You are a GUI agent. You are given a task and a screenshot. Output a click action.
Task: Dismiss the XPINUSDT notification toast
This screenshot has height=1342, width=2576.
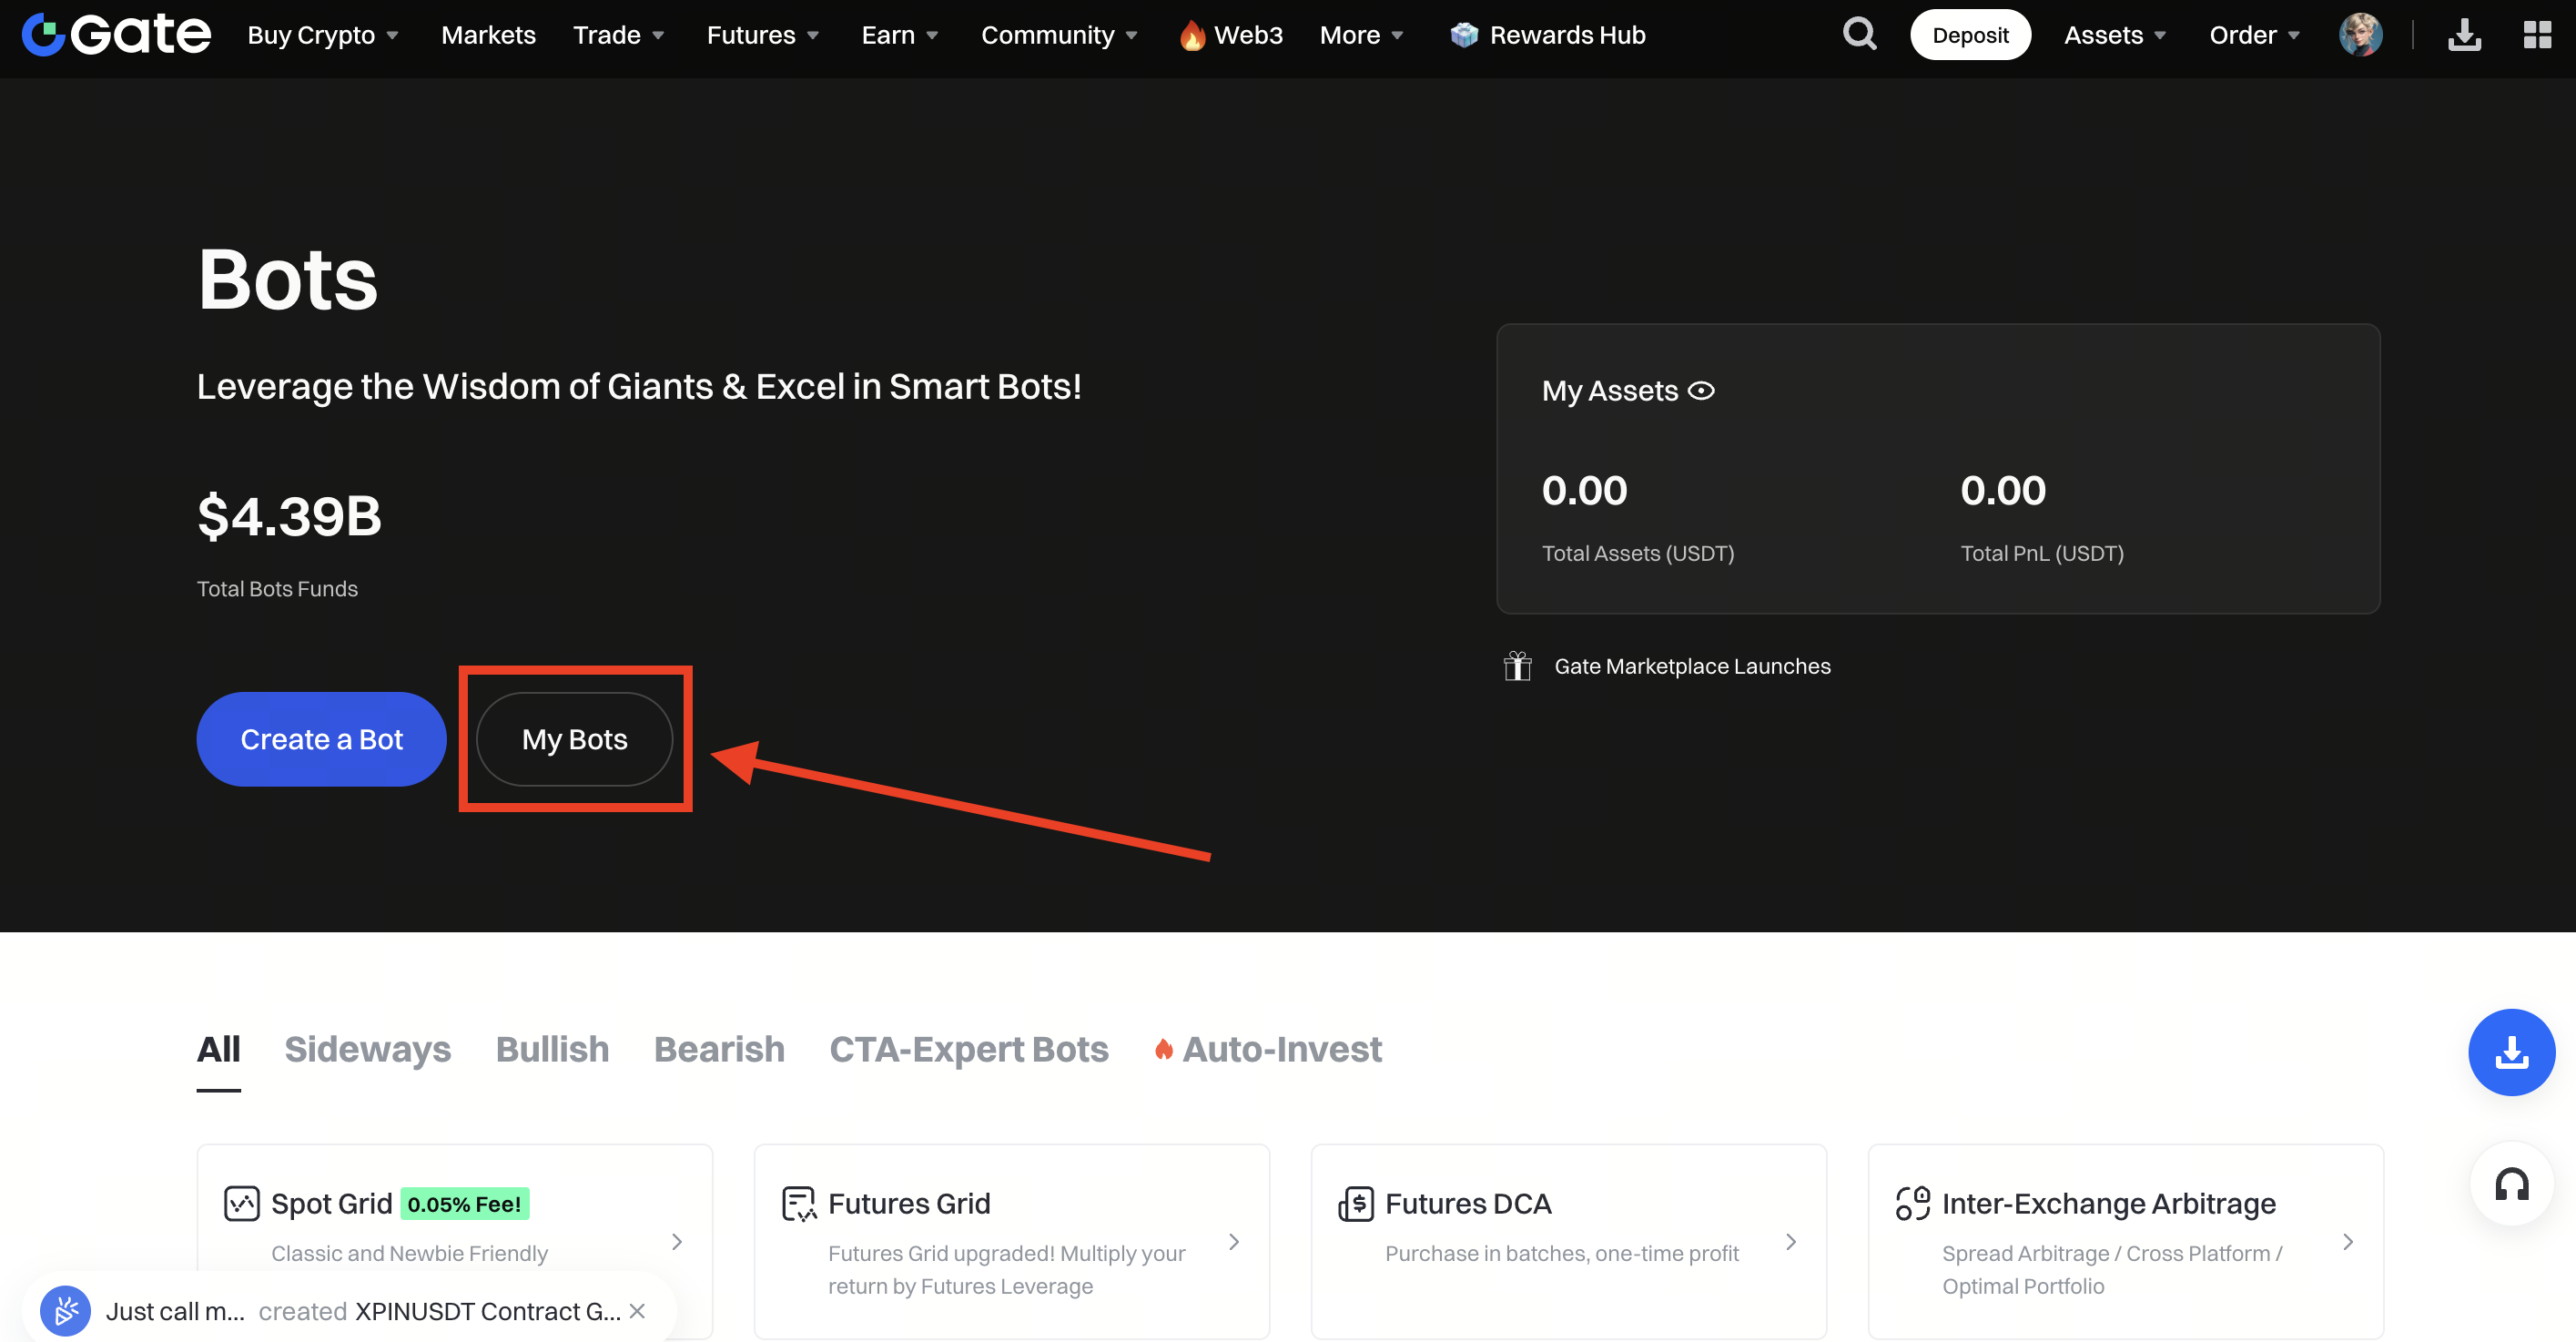tap(637, 1310)
